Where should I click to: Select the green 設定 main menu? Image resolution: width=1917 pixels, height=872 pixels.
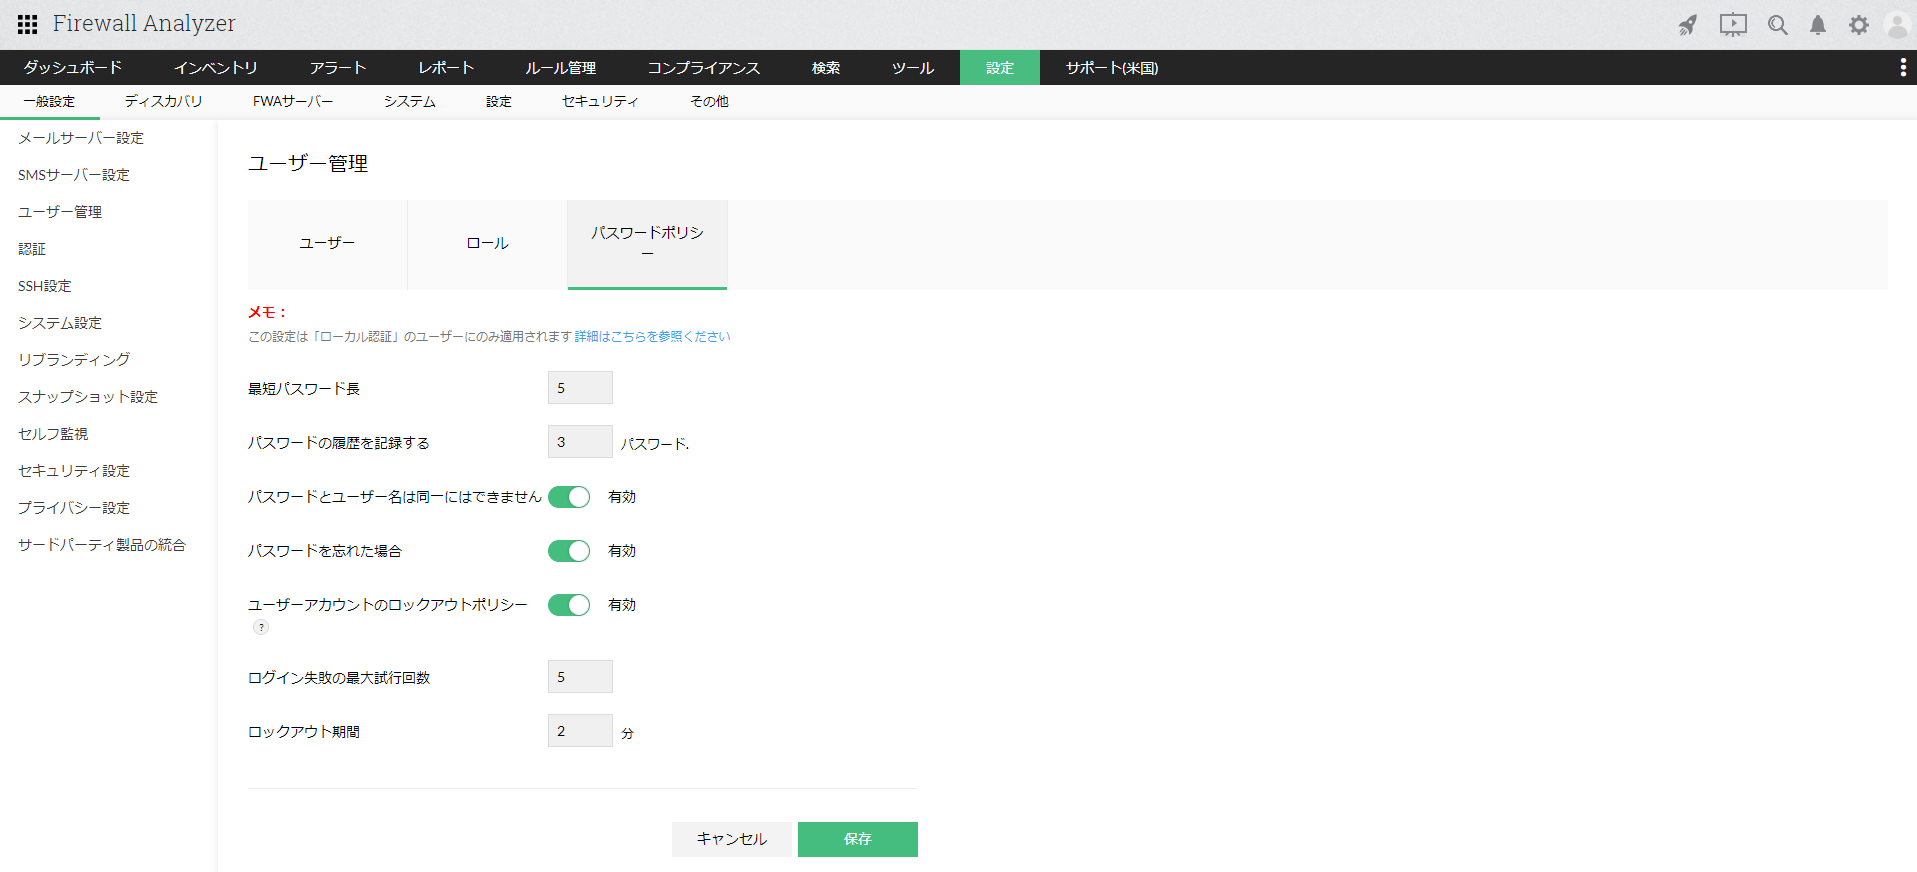[x=1000, y=67]
